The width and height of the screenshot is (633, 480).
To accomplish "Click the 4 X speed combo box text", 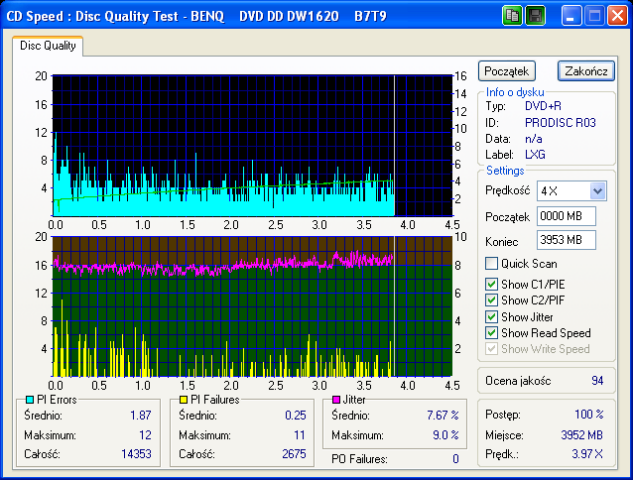I will 549,191.
